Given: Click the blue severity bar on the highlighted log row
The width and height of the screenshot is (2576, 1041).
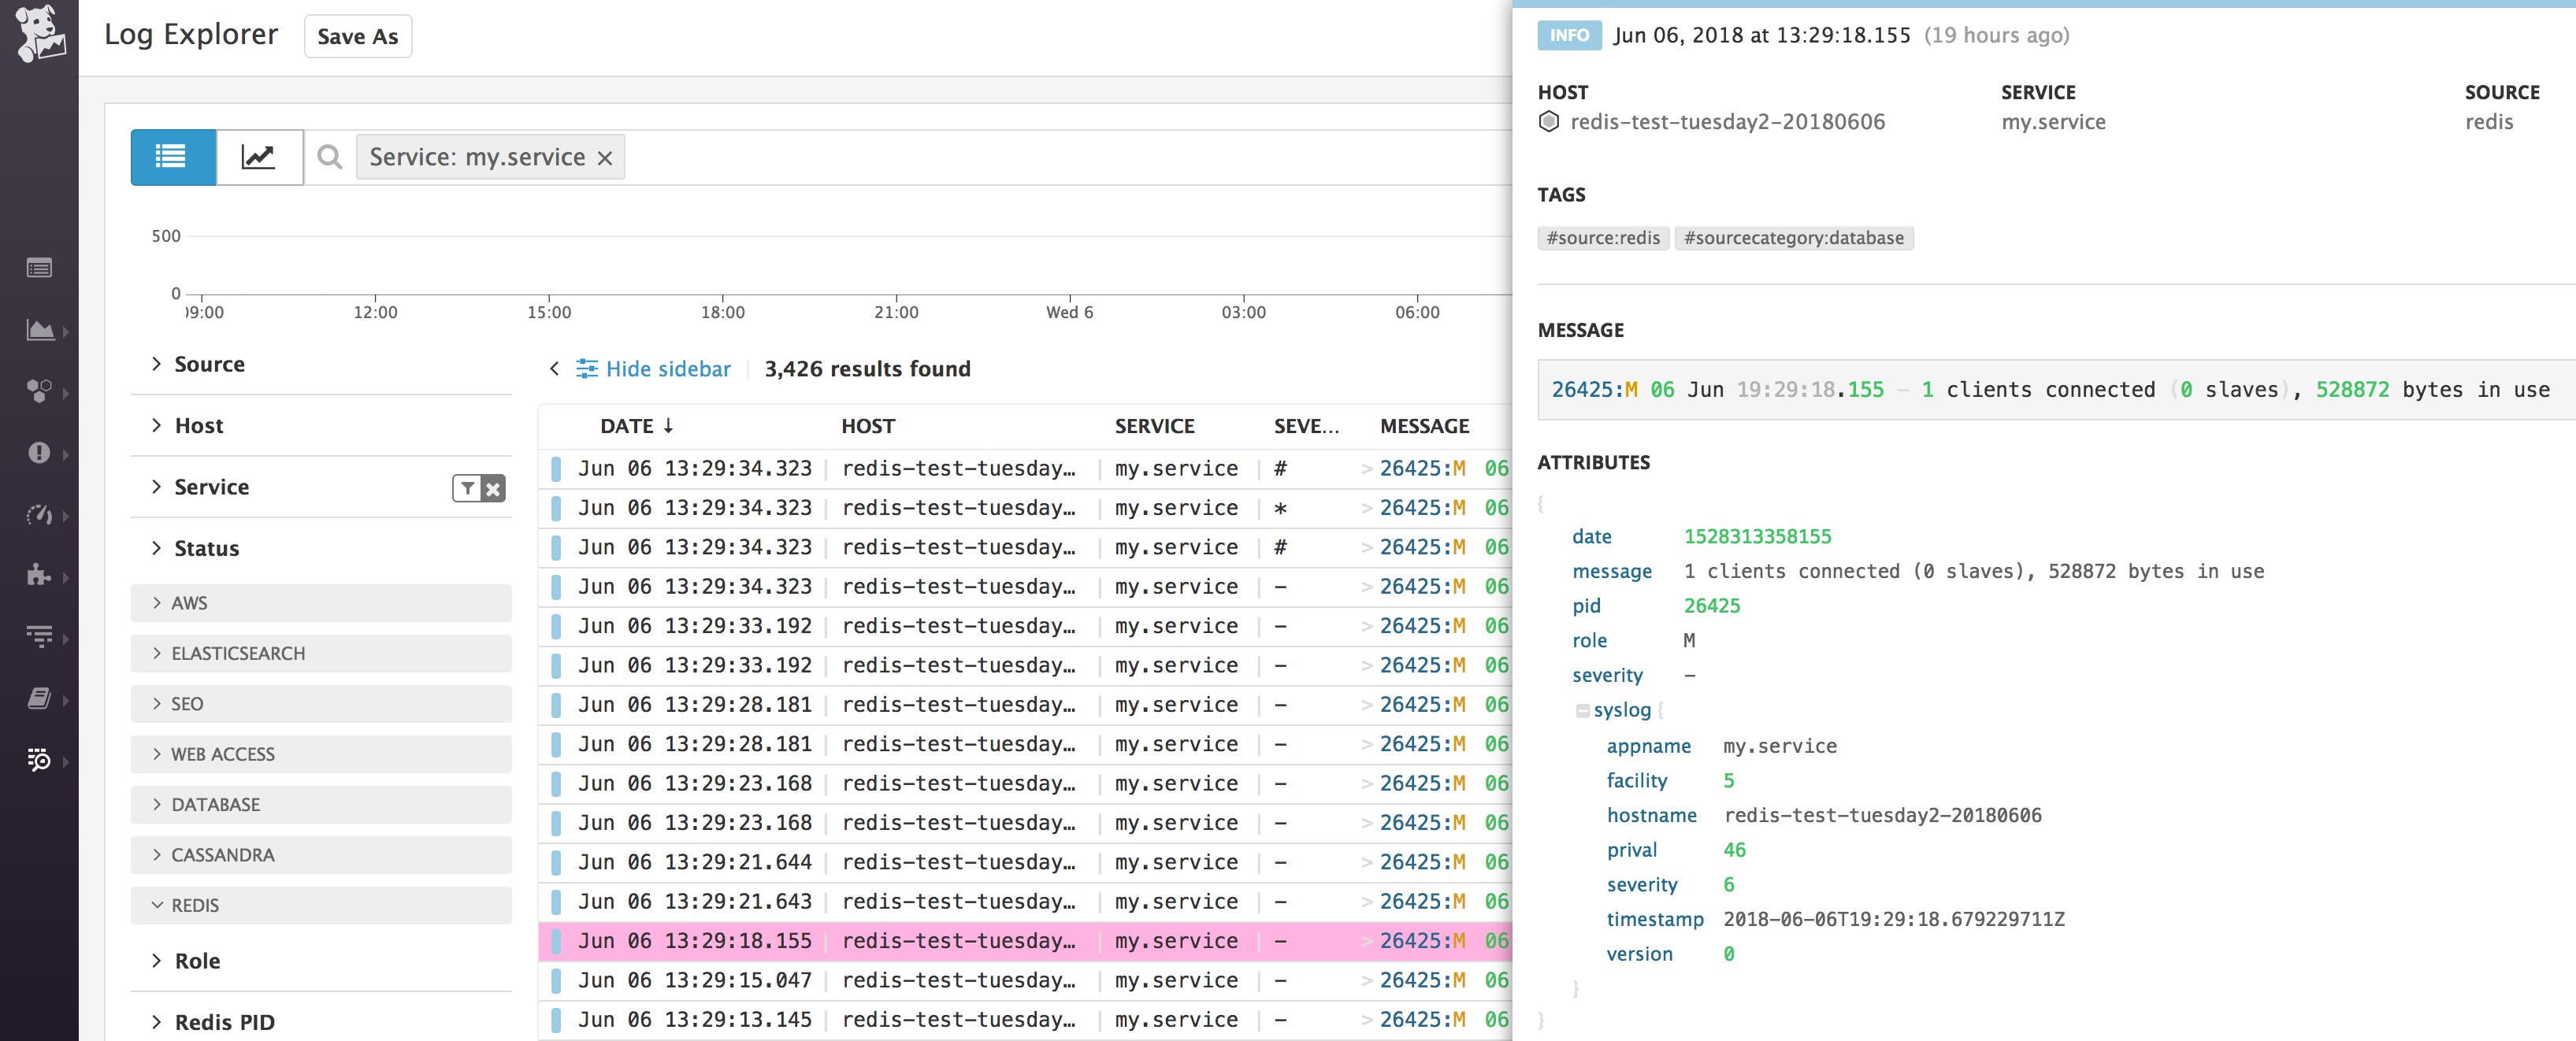Looking at the screenshot, I should [x=557, y=940].
